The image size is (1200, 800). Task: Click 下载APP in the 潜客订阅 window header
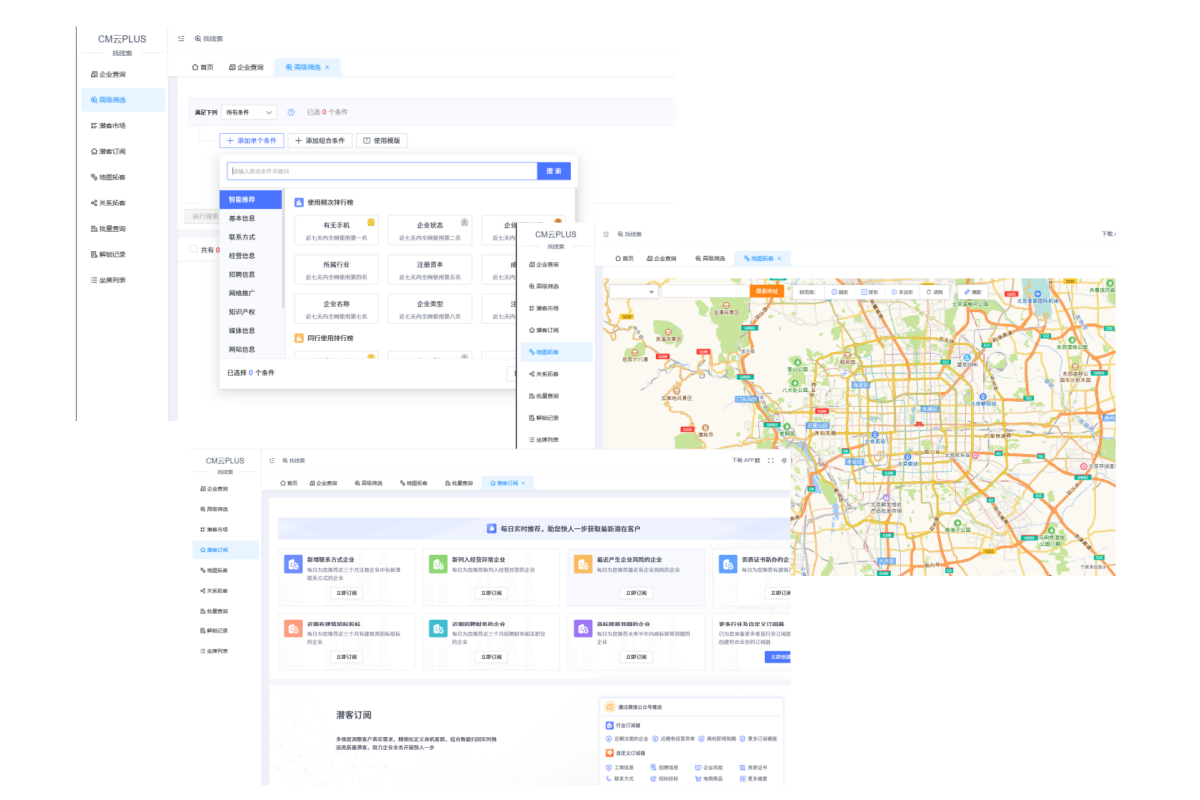pos(746,460)
